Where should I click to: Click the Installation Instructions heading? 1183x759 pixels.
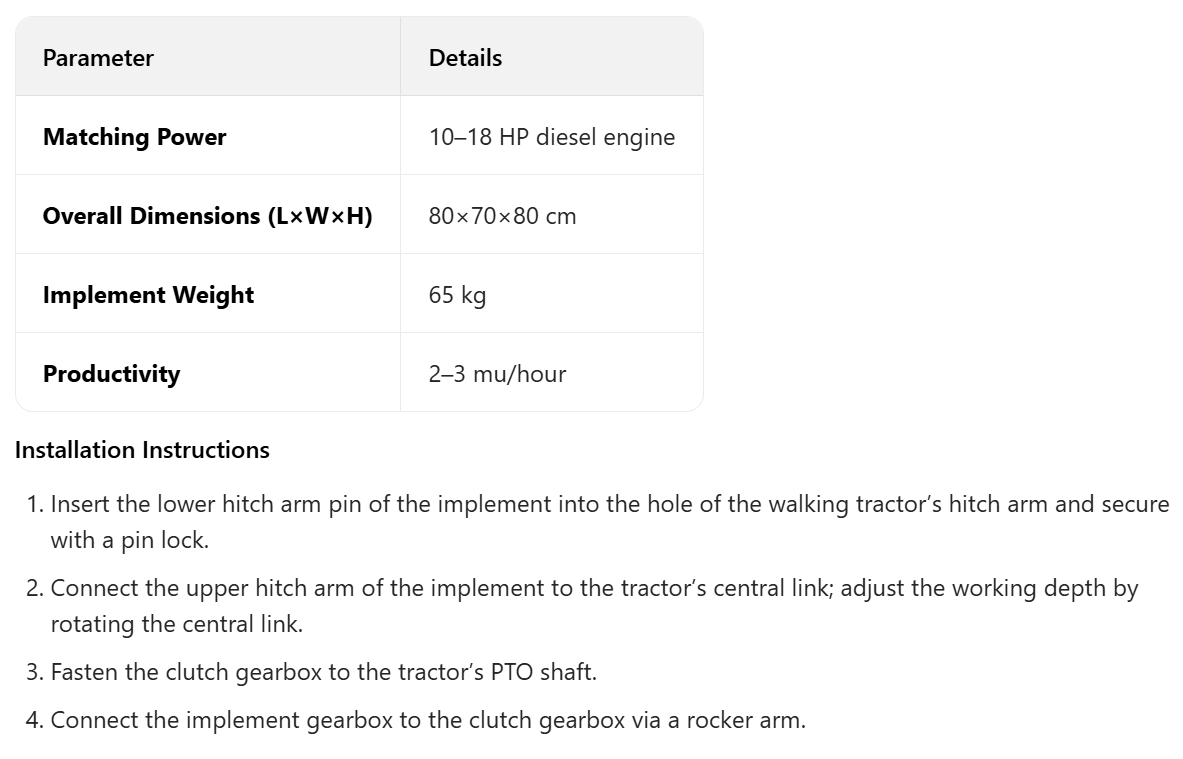pos(142,450)
